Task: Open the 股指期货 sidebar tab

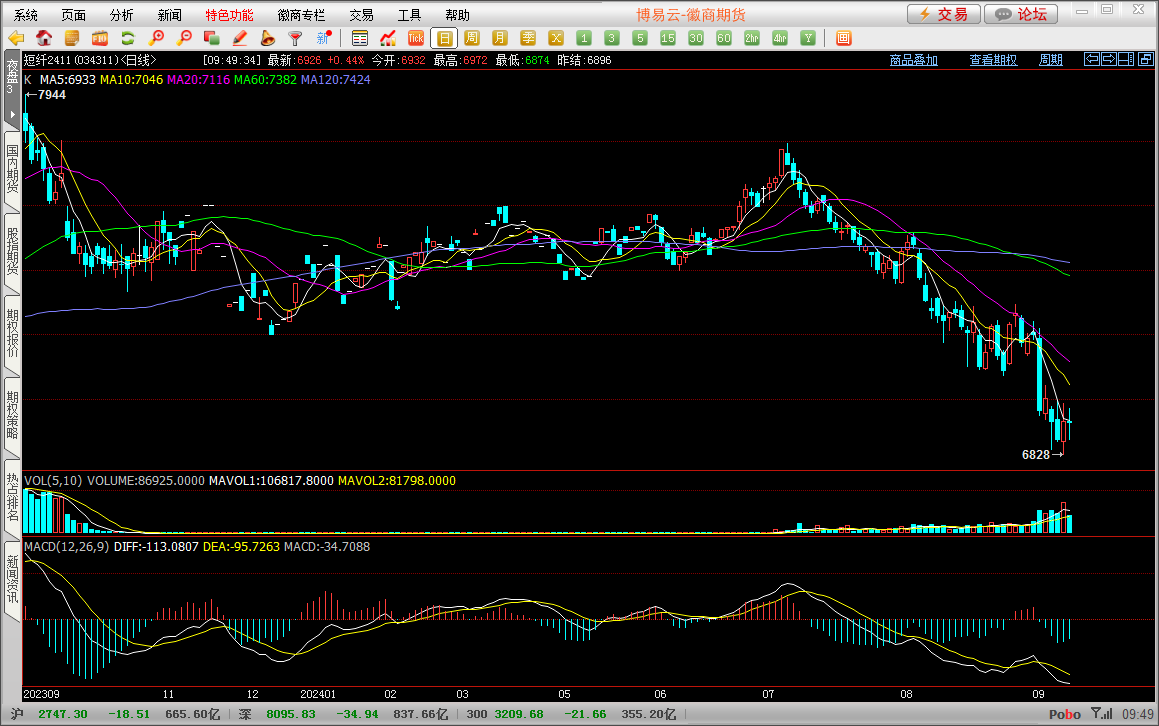Action: [x=12, y=251]
